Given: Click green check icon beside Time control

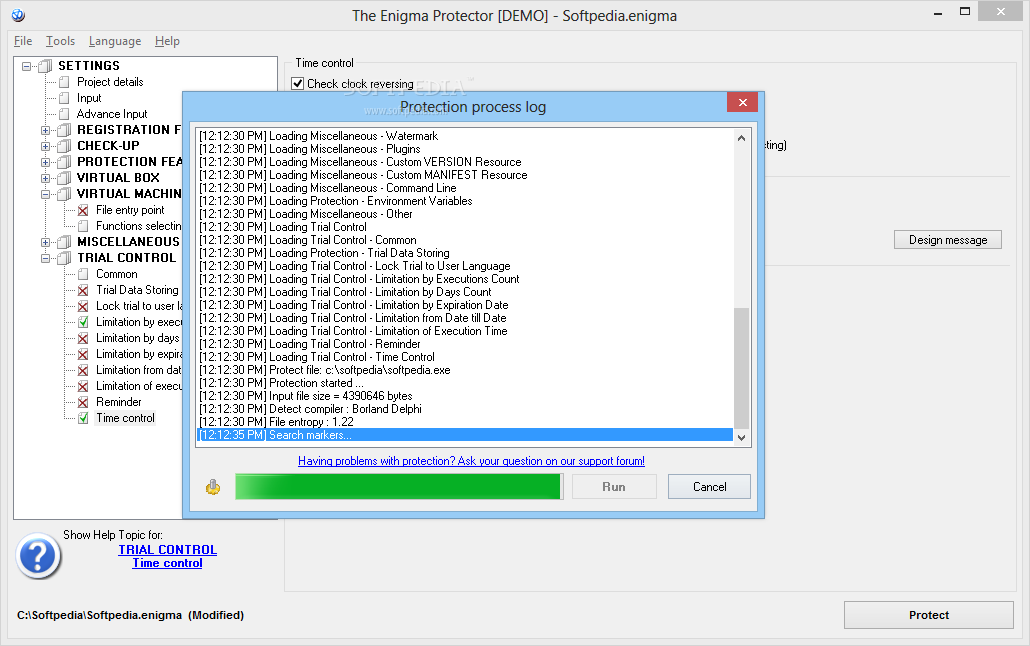Looking at the screenshot, I should pyautogui.click(x=83, y=418).
